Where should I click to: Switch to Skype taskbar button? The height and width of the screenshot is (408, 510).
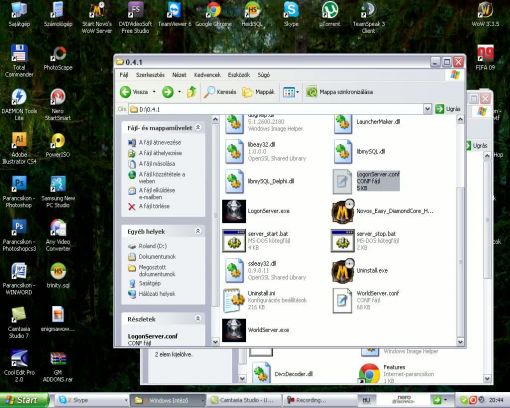(x=92, y=400)
